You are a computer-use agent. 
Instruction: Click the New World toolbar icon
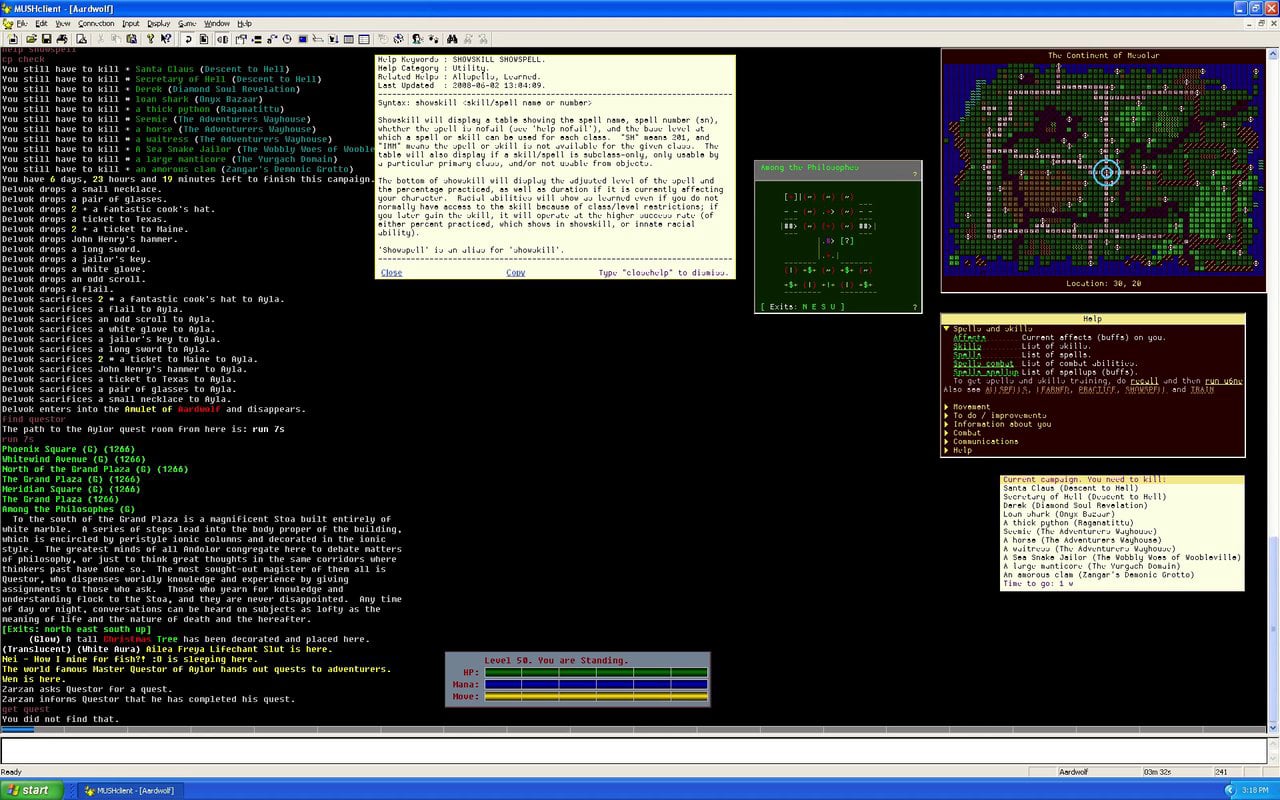point(13,39)
